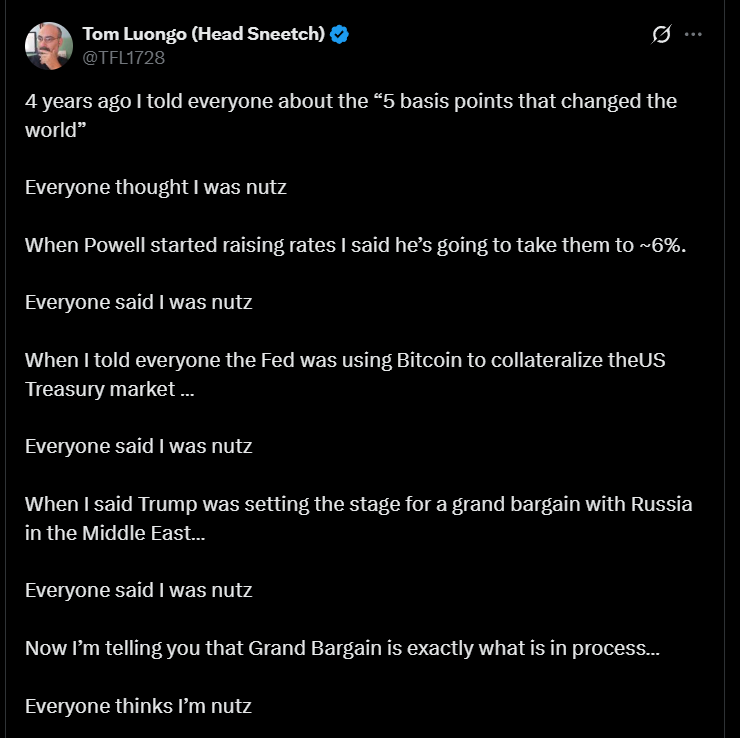Click the word "Bitcoin" in the post

[x=436, y=360]
